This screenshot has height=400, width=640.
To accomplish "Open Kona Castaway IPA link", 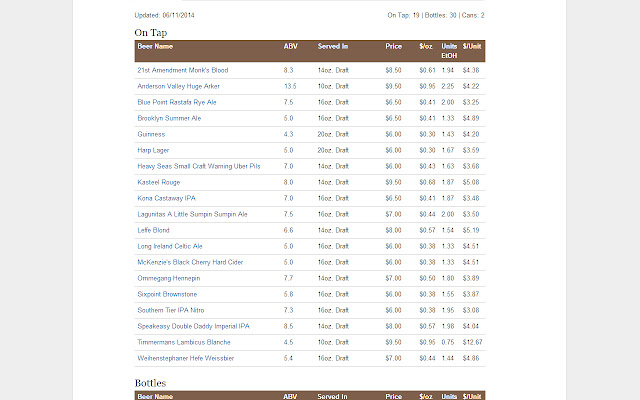I will [167, 198].
